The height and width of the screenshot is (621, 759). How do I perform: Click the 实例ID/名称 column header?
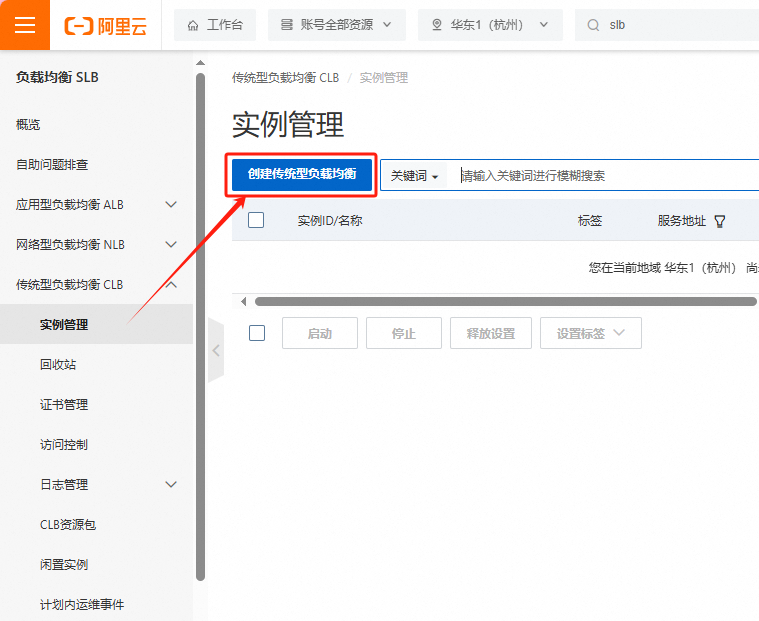[x=330, y=221]
